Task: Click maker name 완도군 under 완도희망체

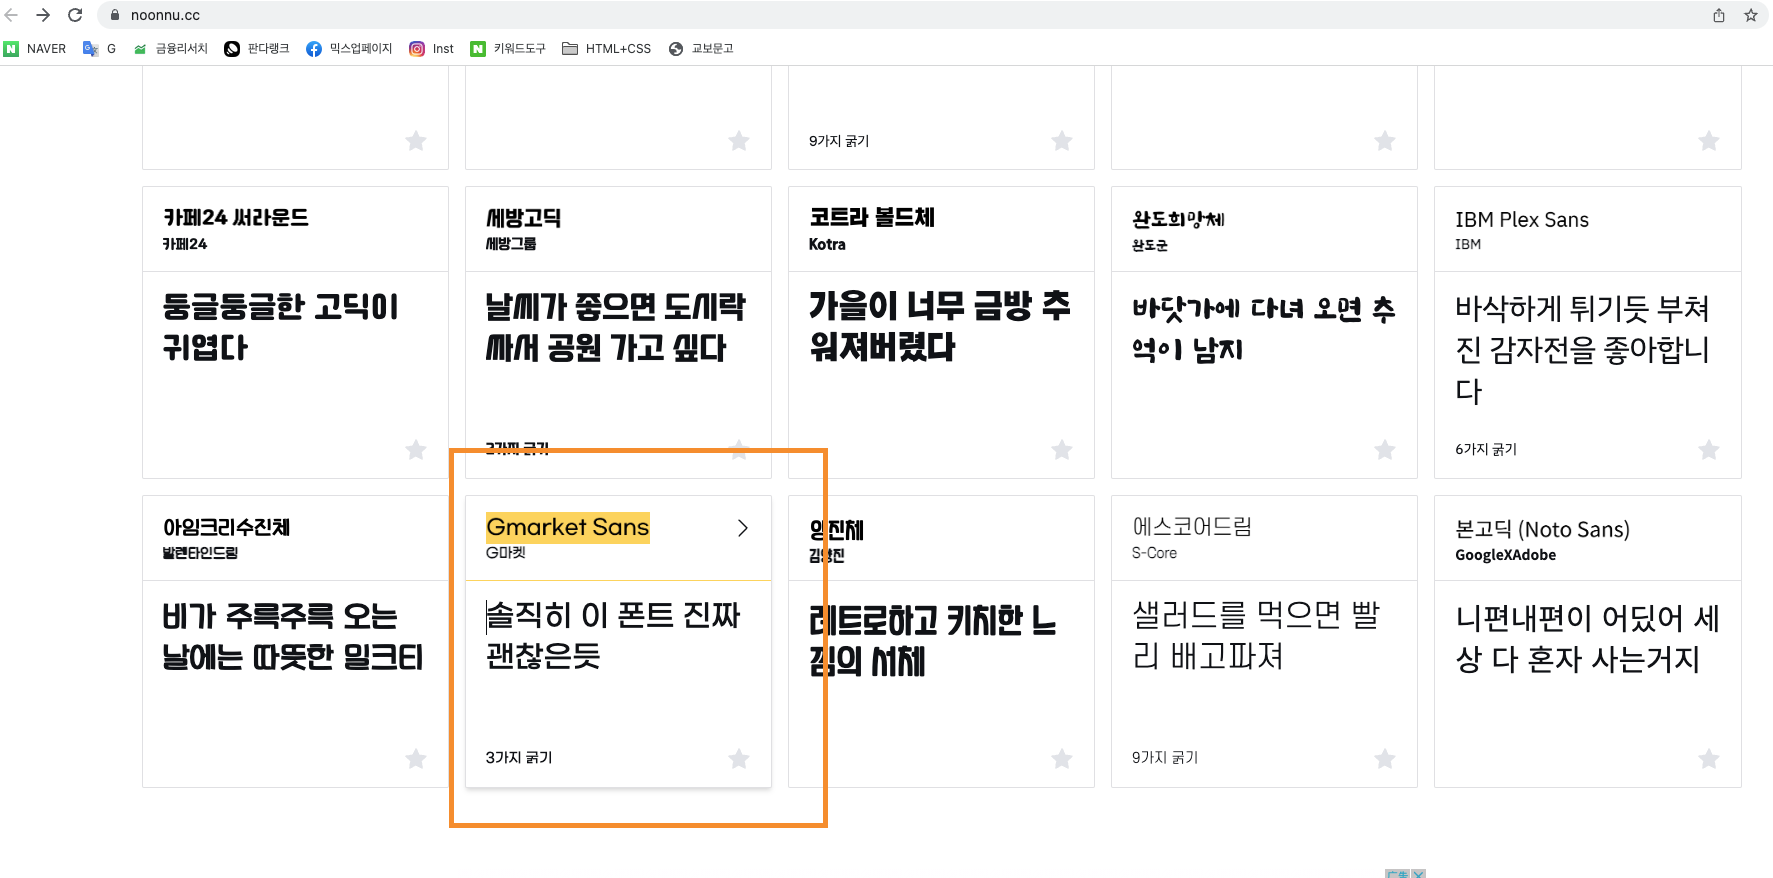Action: 1150,245
